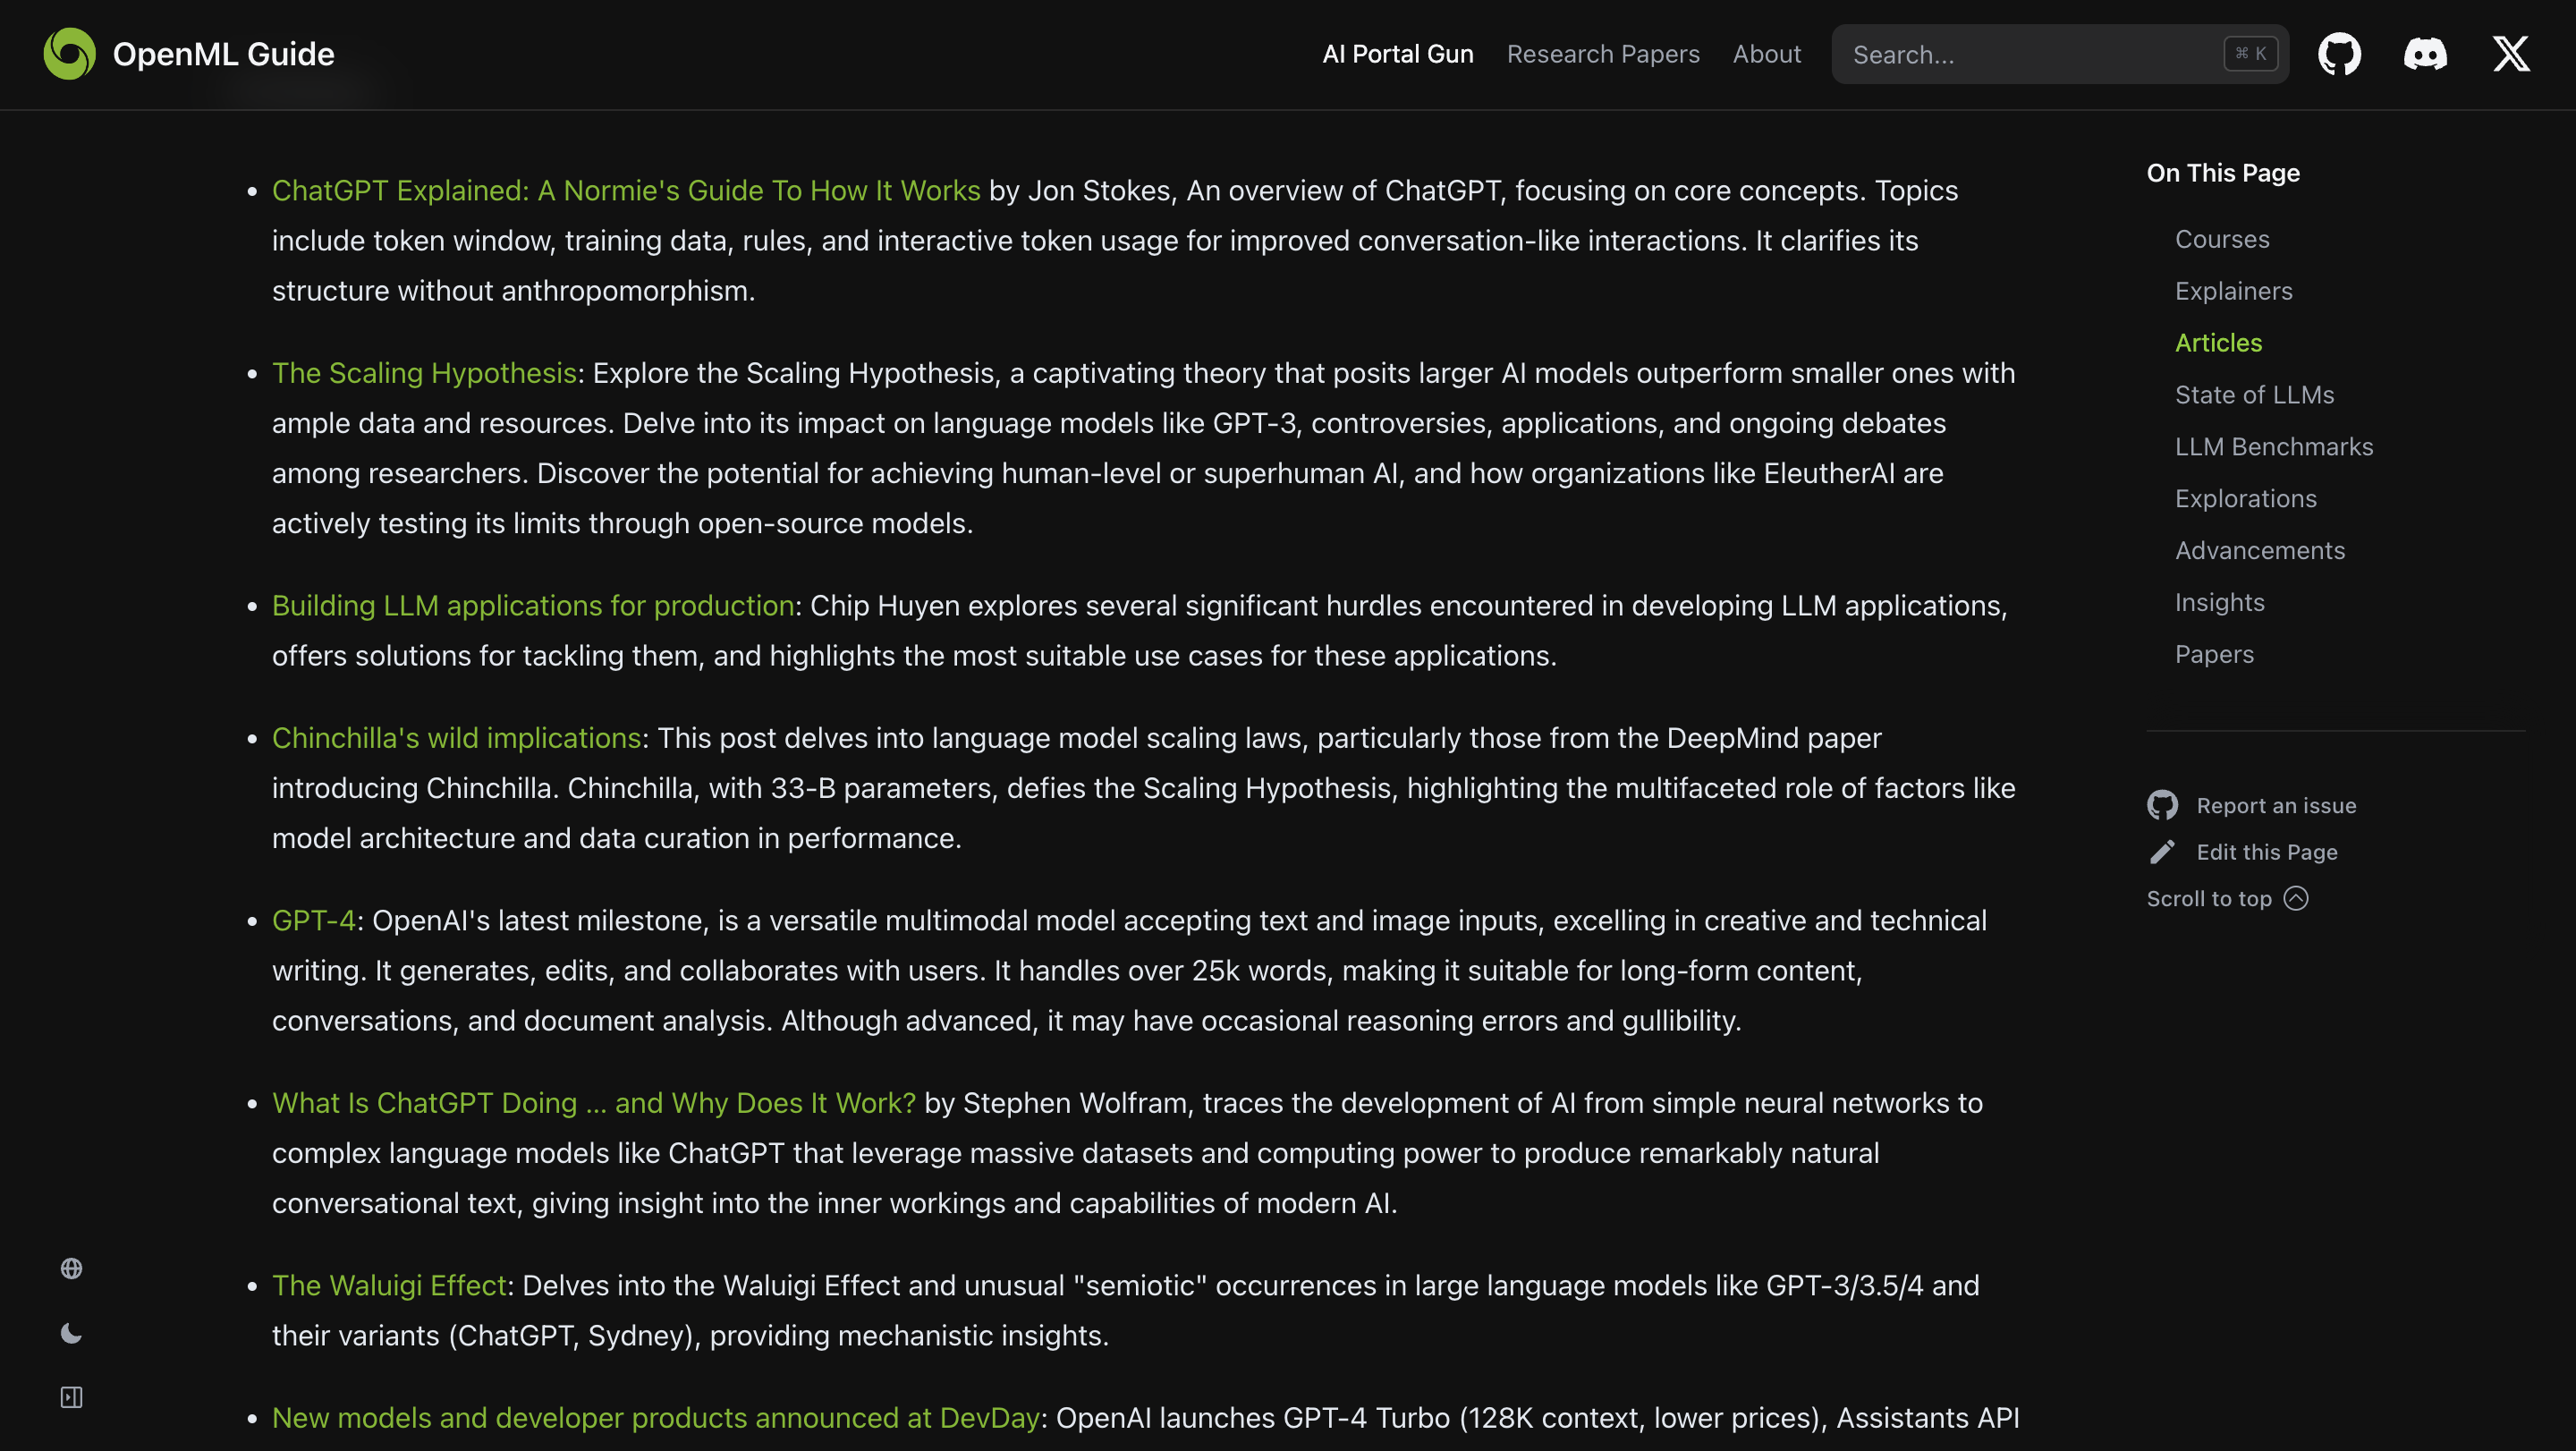Click the GitHub icon beside Report an issue
Screen dimensions: 2576x1451
coord(2162,805)
